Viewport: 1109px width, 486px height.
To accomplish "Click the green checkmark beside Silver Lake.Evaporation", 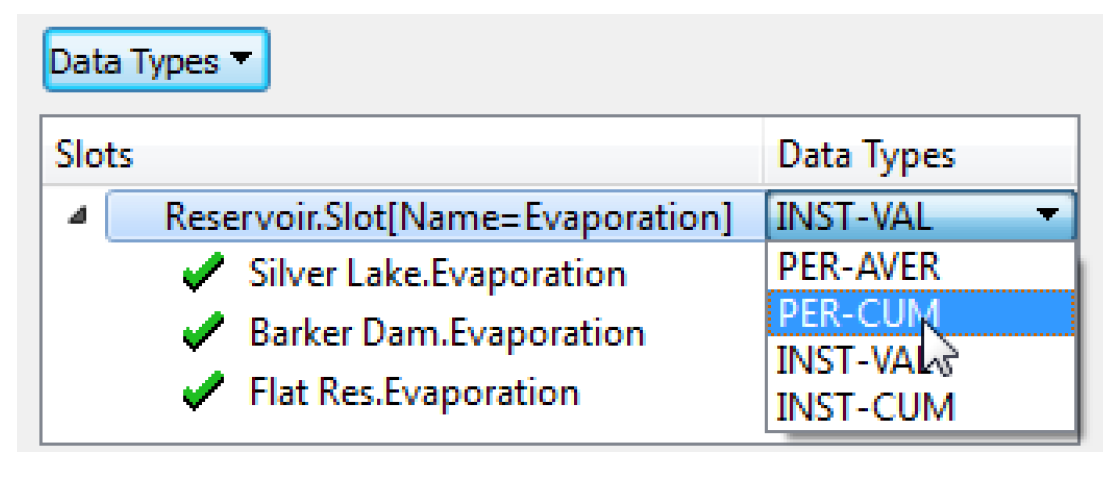I will (x=202, y=274).
